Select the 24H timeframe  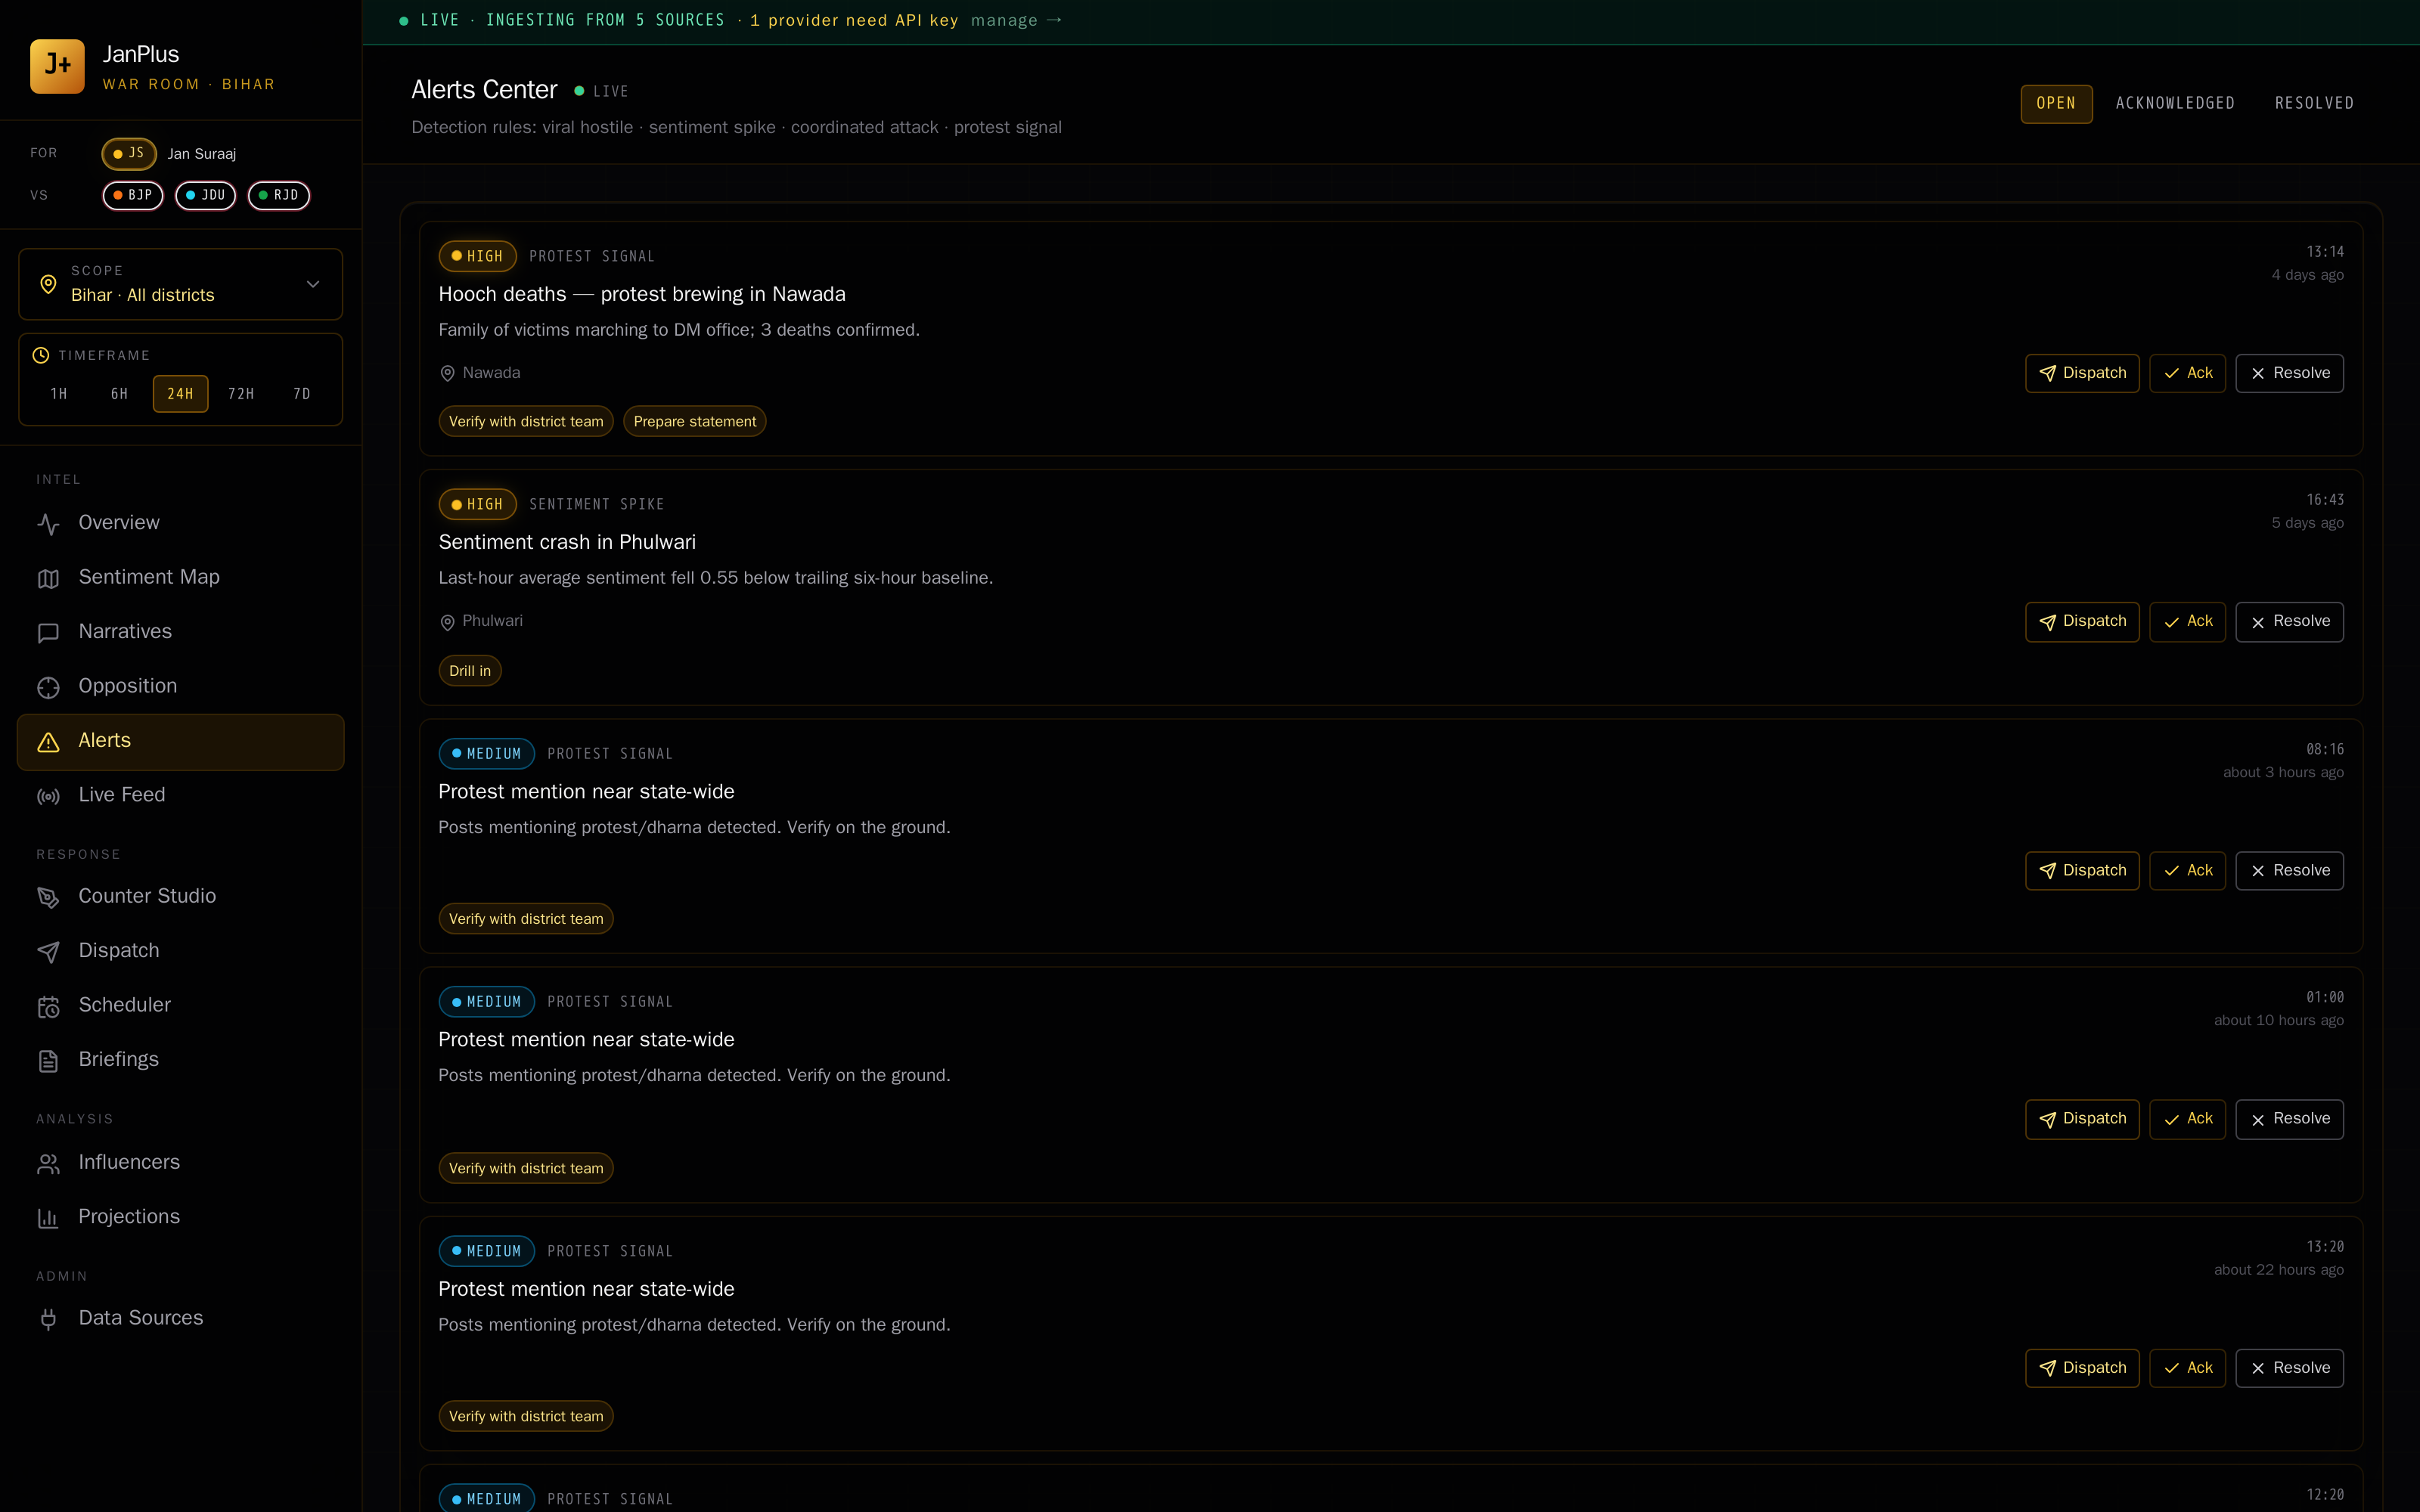coord(181,394)
